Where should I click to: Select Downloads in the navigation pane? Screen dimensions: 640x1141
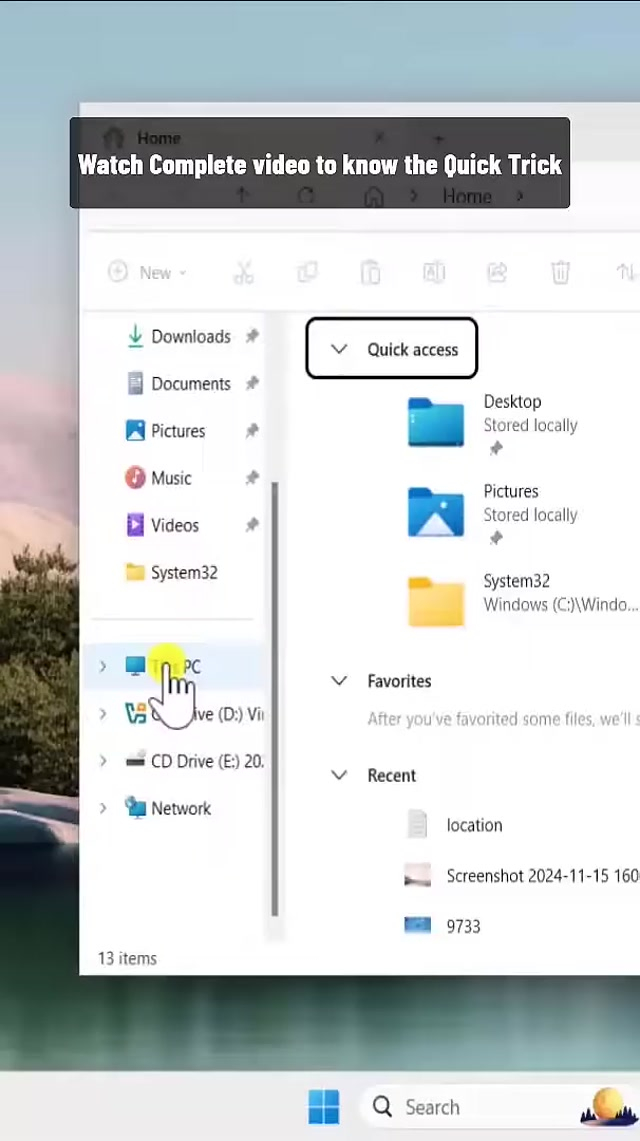click(x=190, y=337)
